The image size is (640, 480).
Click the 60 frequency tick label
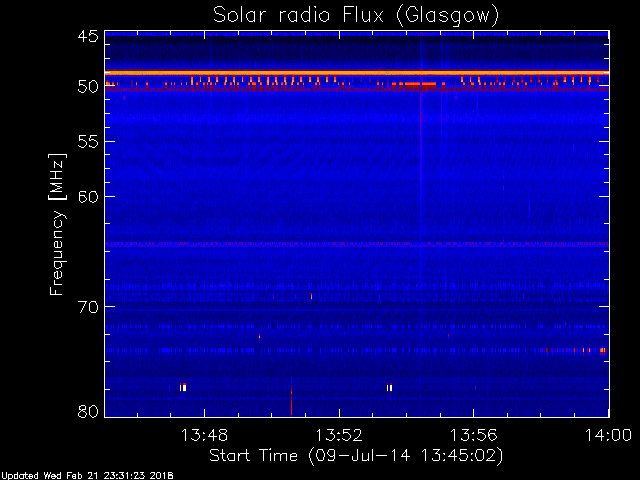pyautogui.click(x=88, y=197)
